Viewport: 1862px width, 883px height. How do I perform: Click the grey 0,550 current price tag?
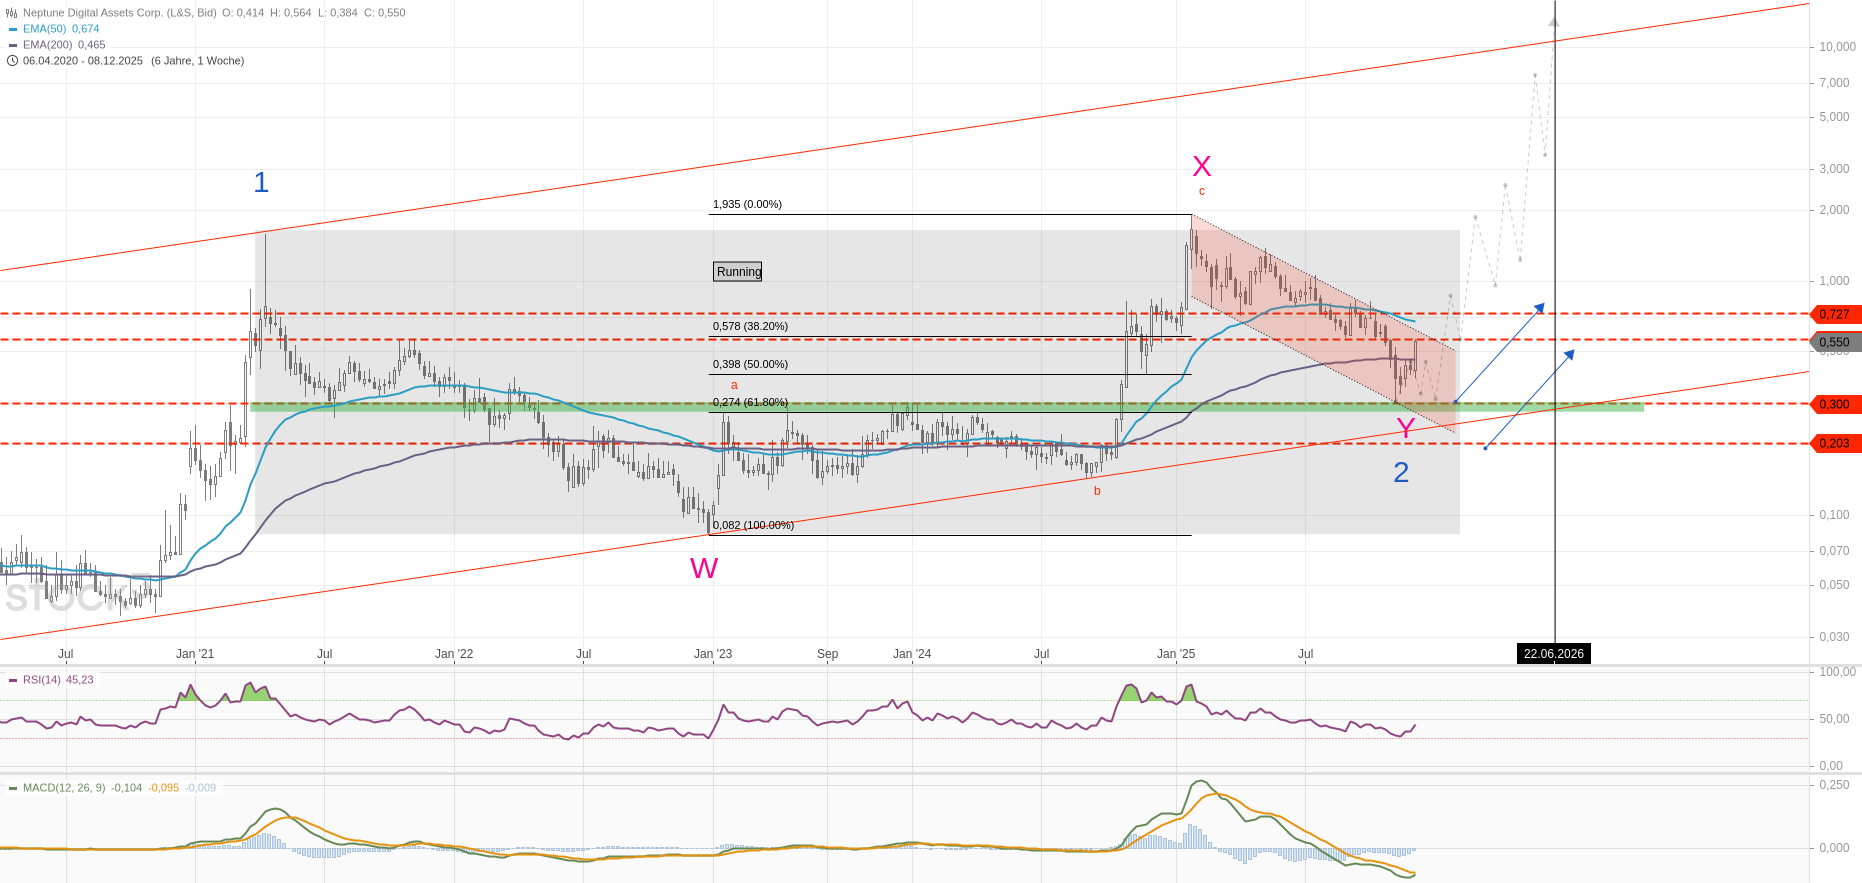pyautogui.click(x=1834, y=342)
